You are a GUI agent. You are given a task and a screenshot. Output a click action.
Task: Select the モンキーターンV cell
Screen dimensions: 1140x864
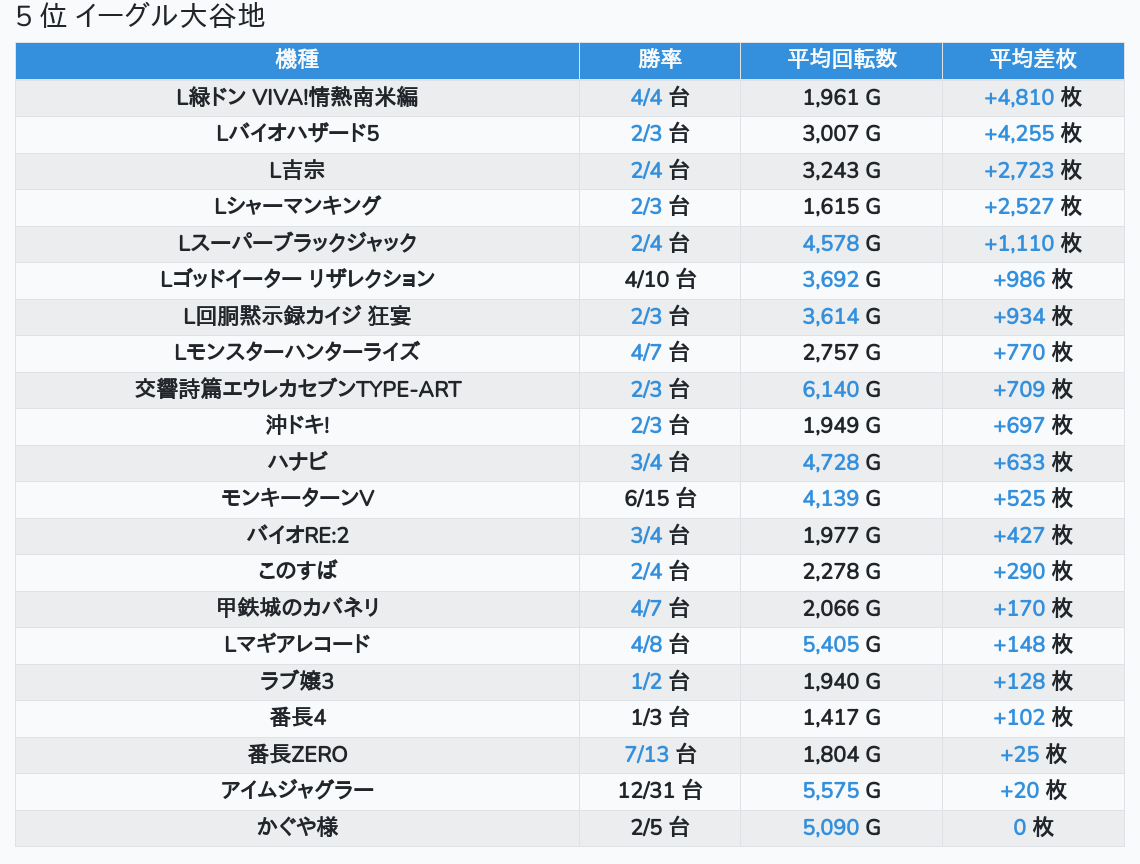point(297,498)
